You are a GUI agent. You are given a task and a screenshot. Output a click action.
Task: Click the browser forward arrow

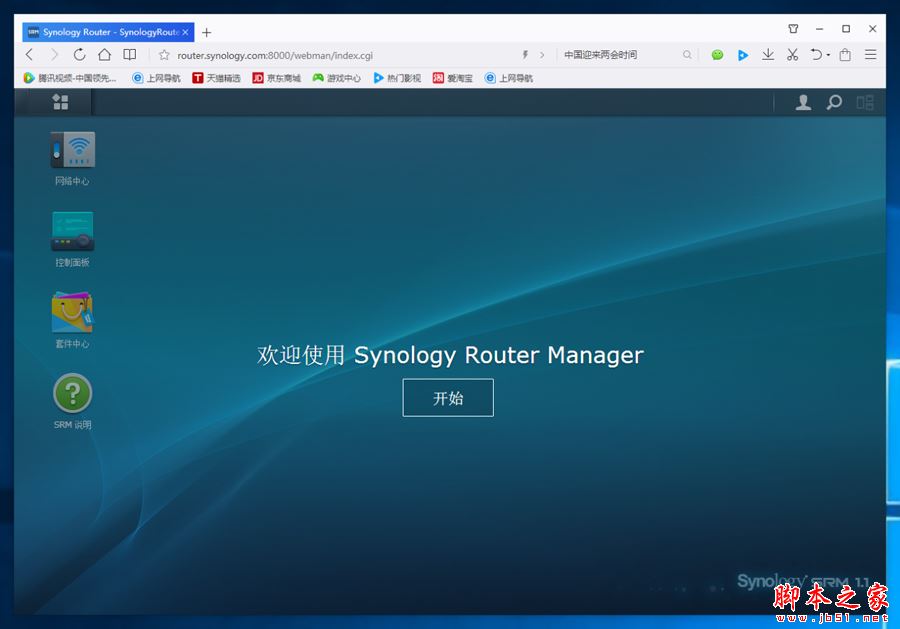pos(55,55)
